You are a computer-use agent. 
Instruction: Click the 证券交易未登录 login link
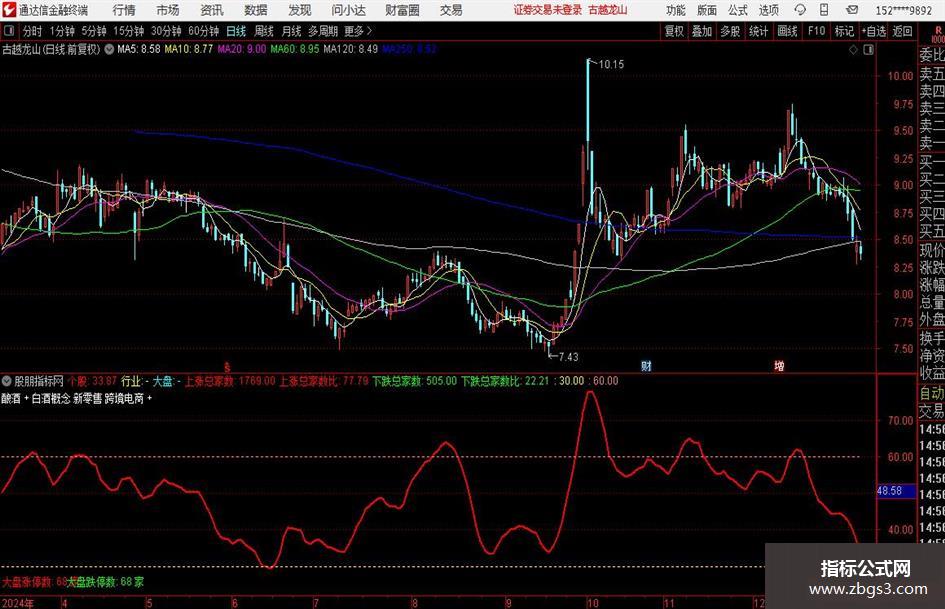(x=548, y=10)
